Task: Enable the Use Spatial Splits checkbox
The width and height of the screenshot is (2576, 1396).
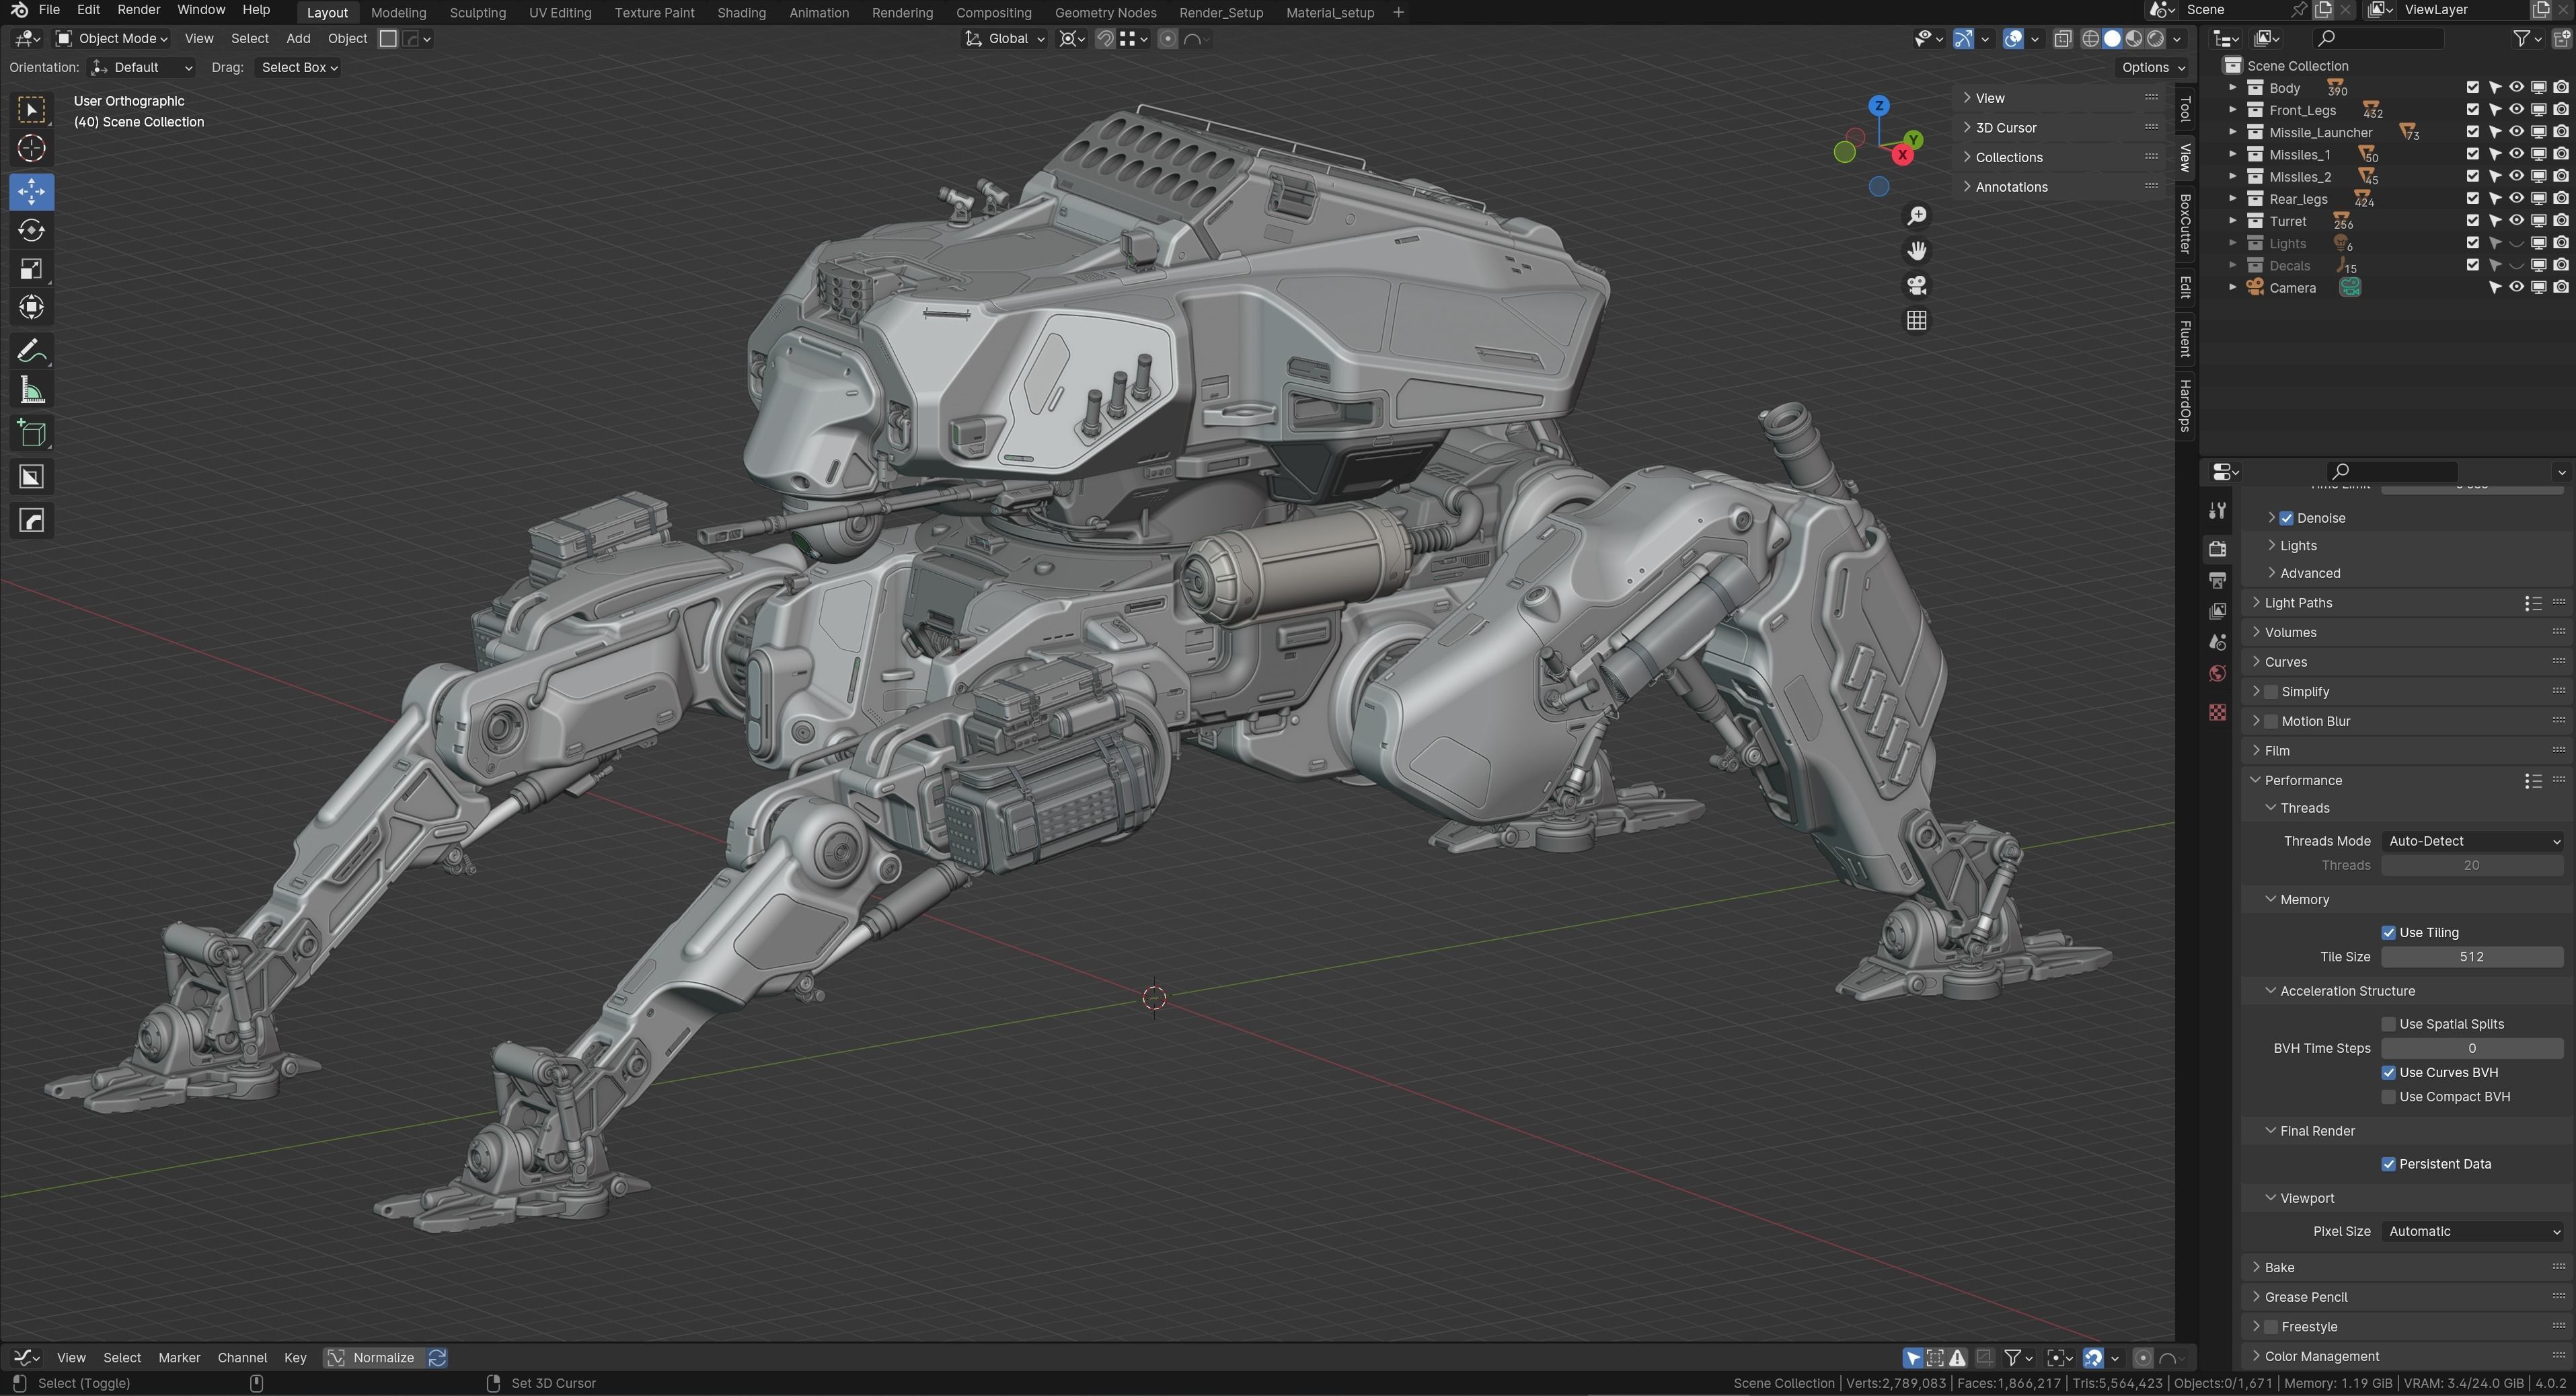Action: [x=2388, y=1024]
